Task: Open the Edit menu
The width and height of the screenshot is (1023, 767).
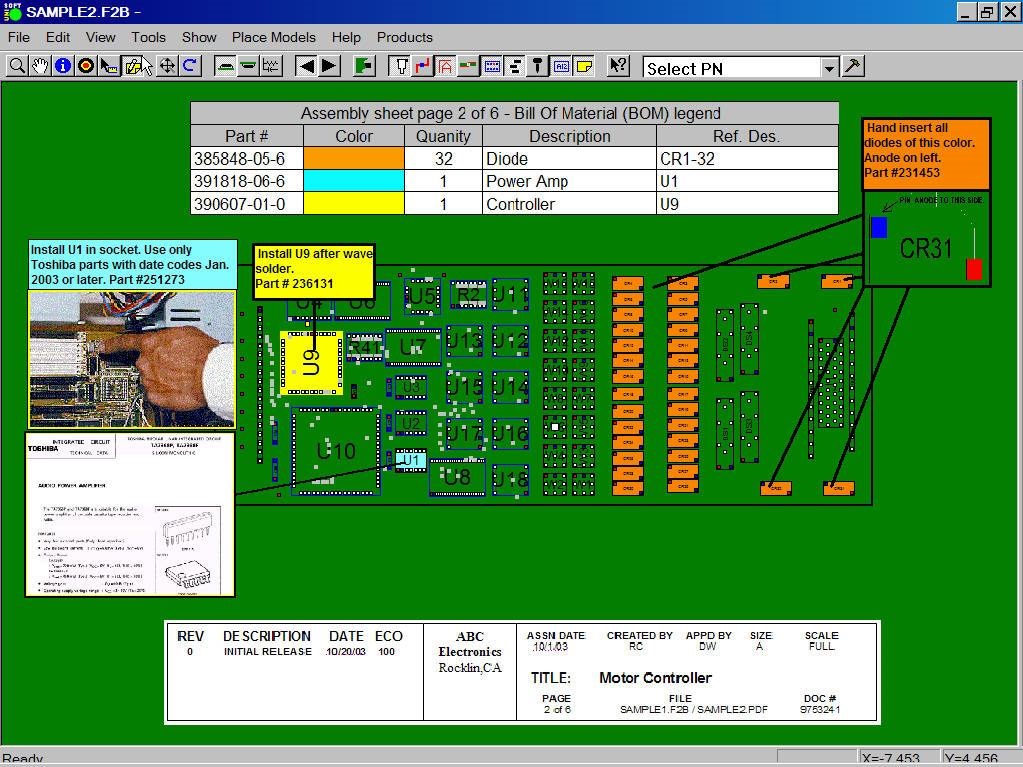Action: (57, 37)
